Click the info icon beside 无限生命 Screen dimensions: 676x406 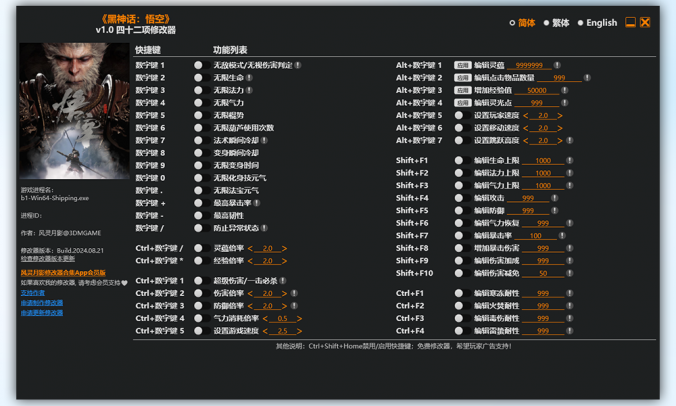(249, 78)
